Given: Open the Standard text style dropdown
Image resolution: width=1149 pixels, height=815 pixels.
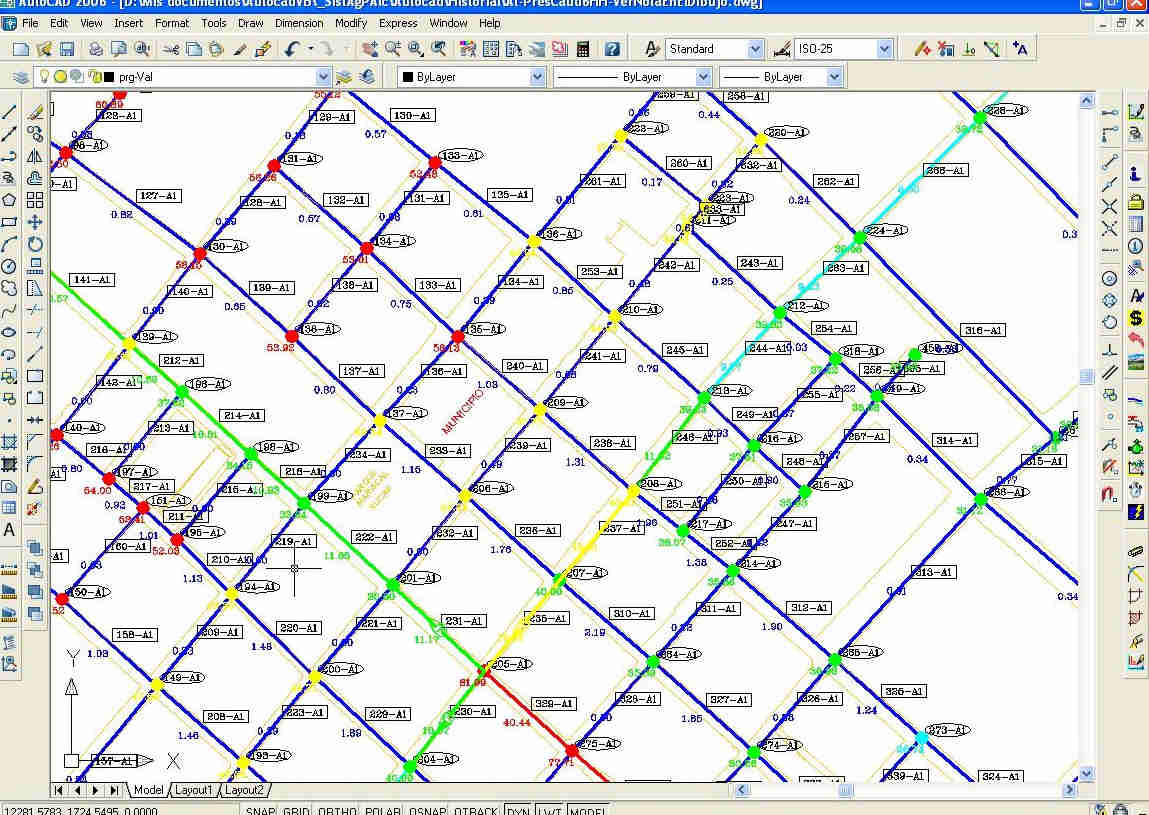Looking at the screenshot, I should [755, 49].
